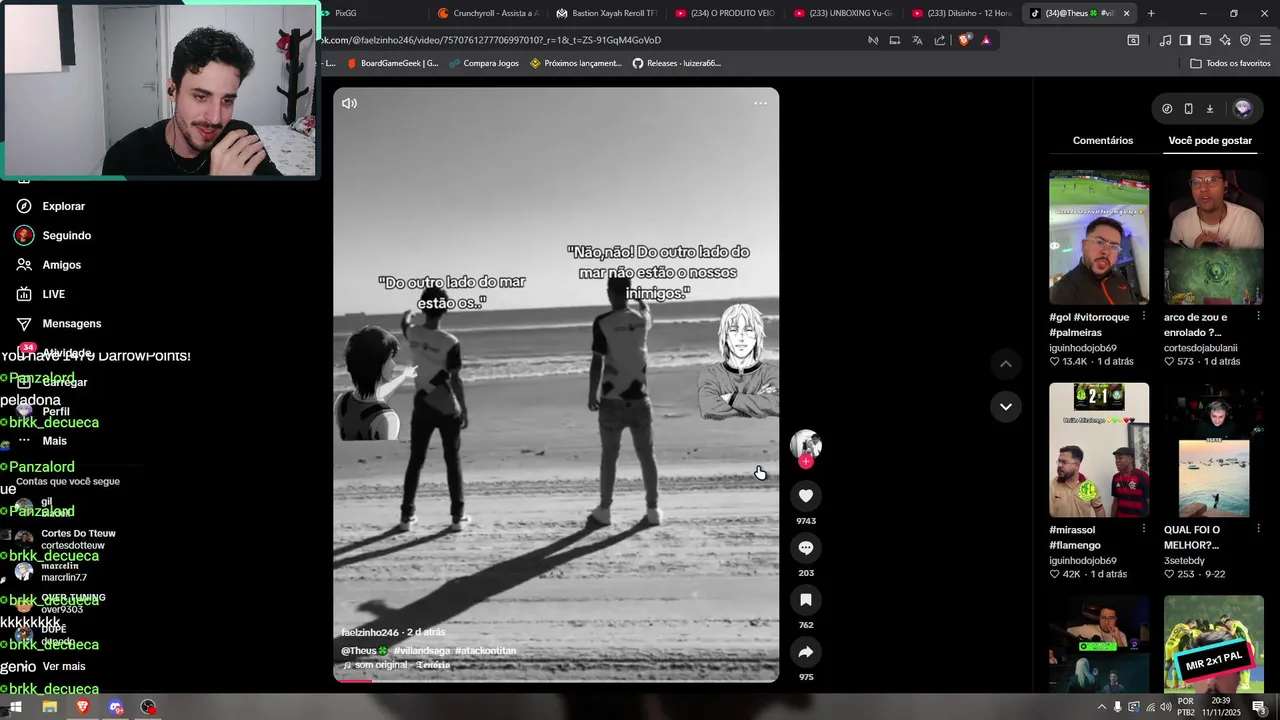This screenshot has height=720, width=1280.
Task: Open the Compara Jogos bookmark
Action: pos(484,63)
